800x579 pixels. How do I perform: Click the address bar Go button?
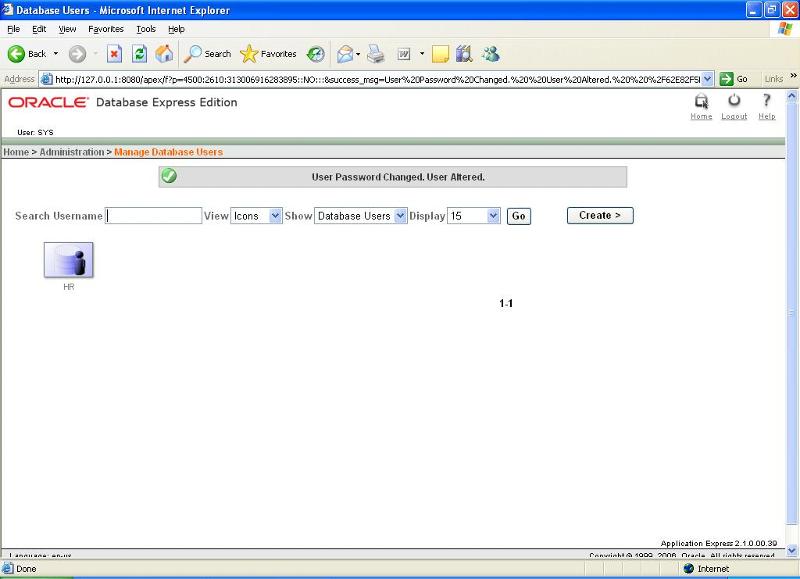tap(734, 79)
